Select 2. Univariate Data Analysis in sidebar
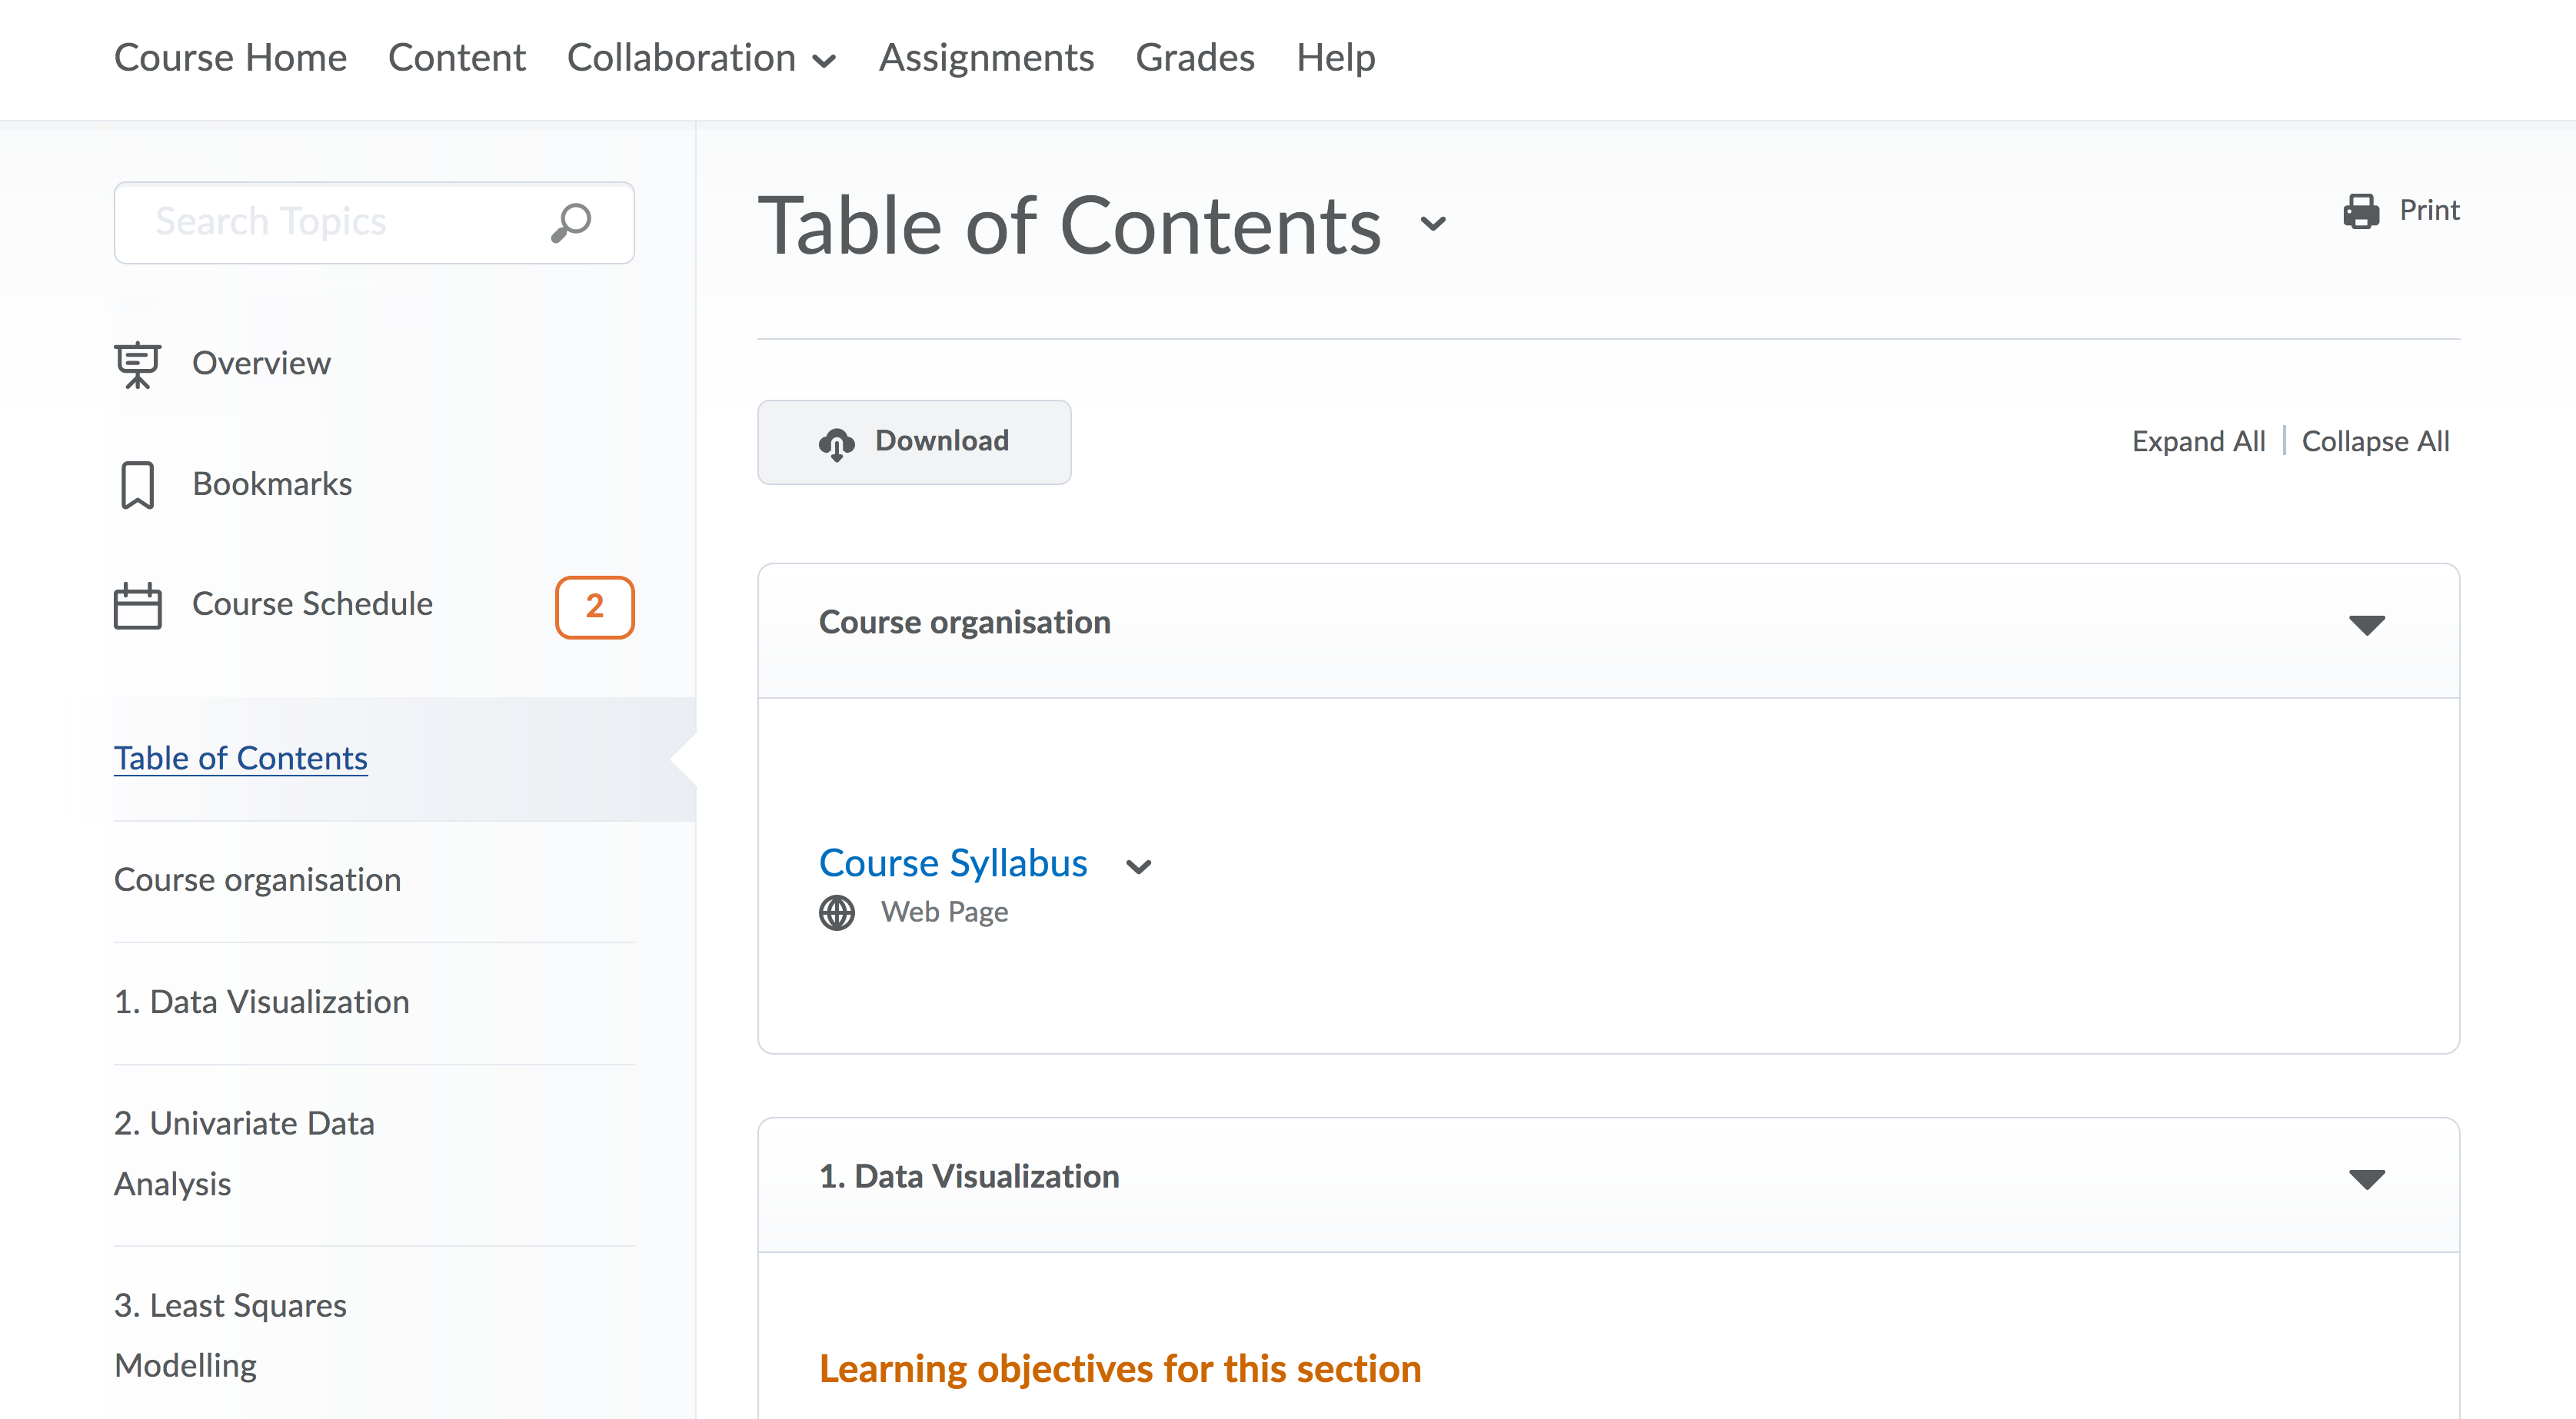This screenshot has width=2576, height=1419. click(x=244, y=1153)
